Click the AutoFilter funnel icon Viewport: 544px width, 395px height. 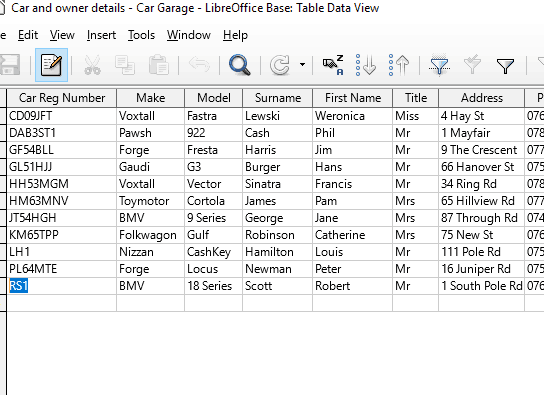439,65
